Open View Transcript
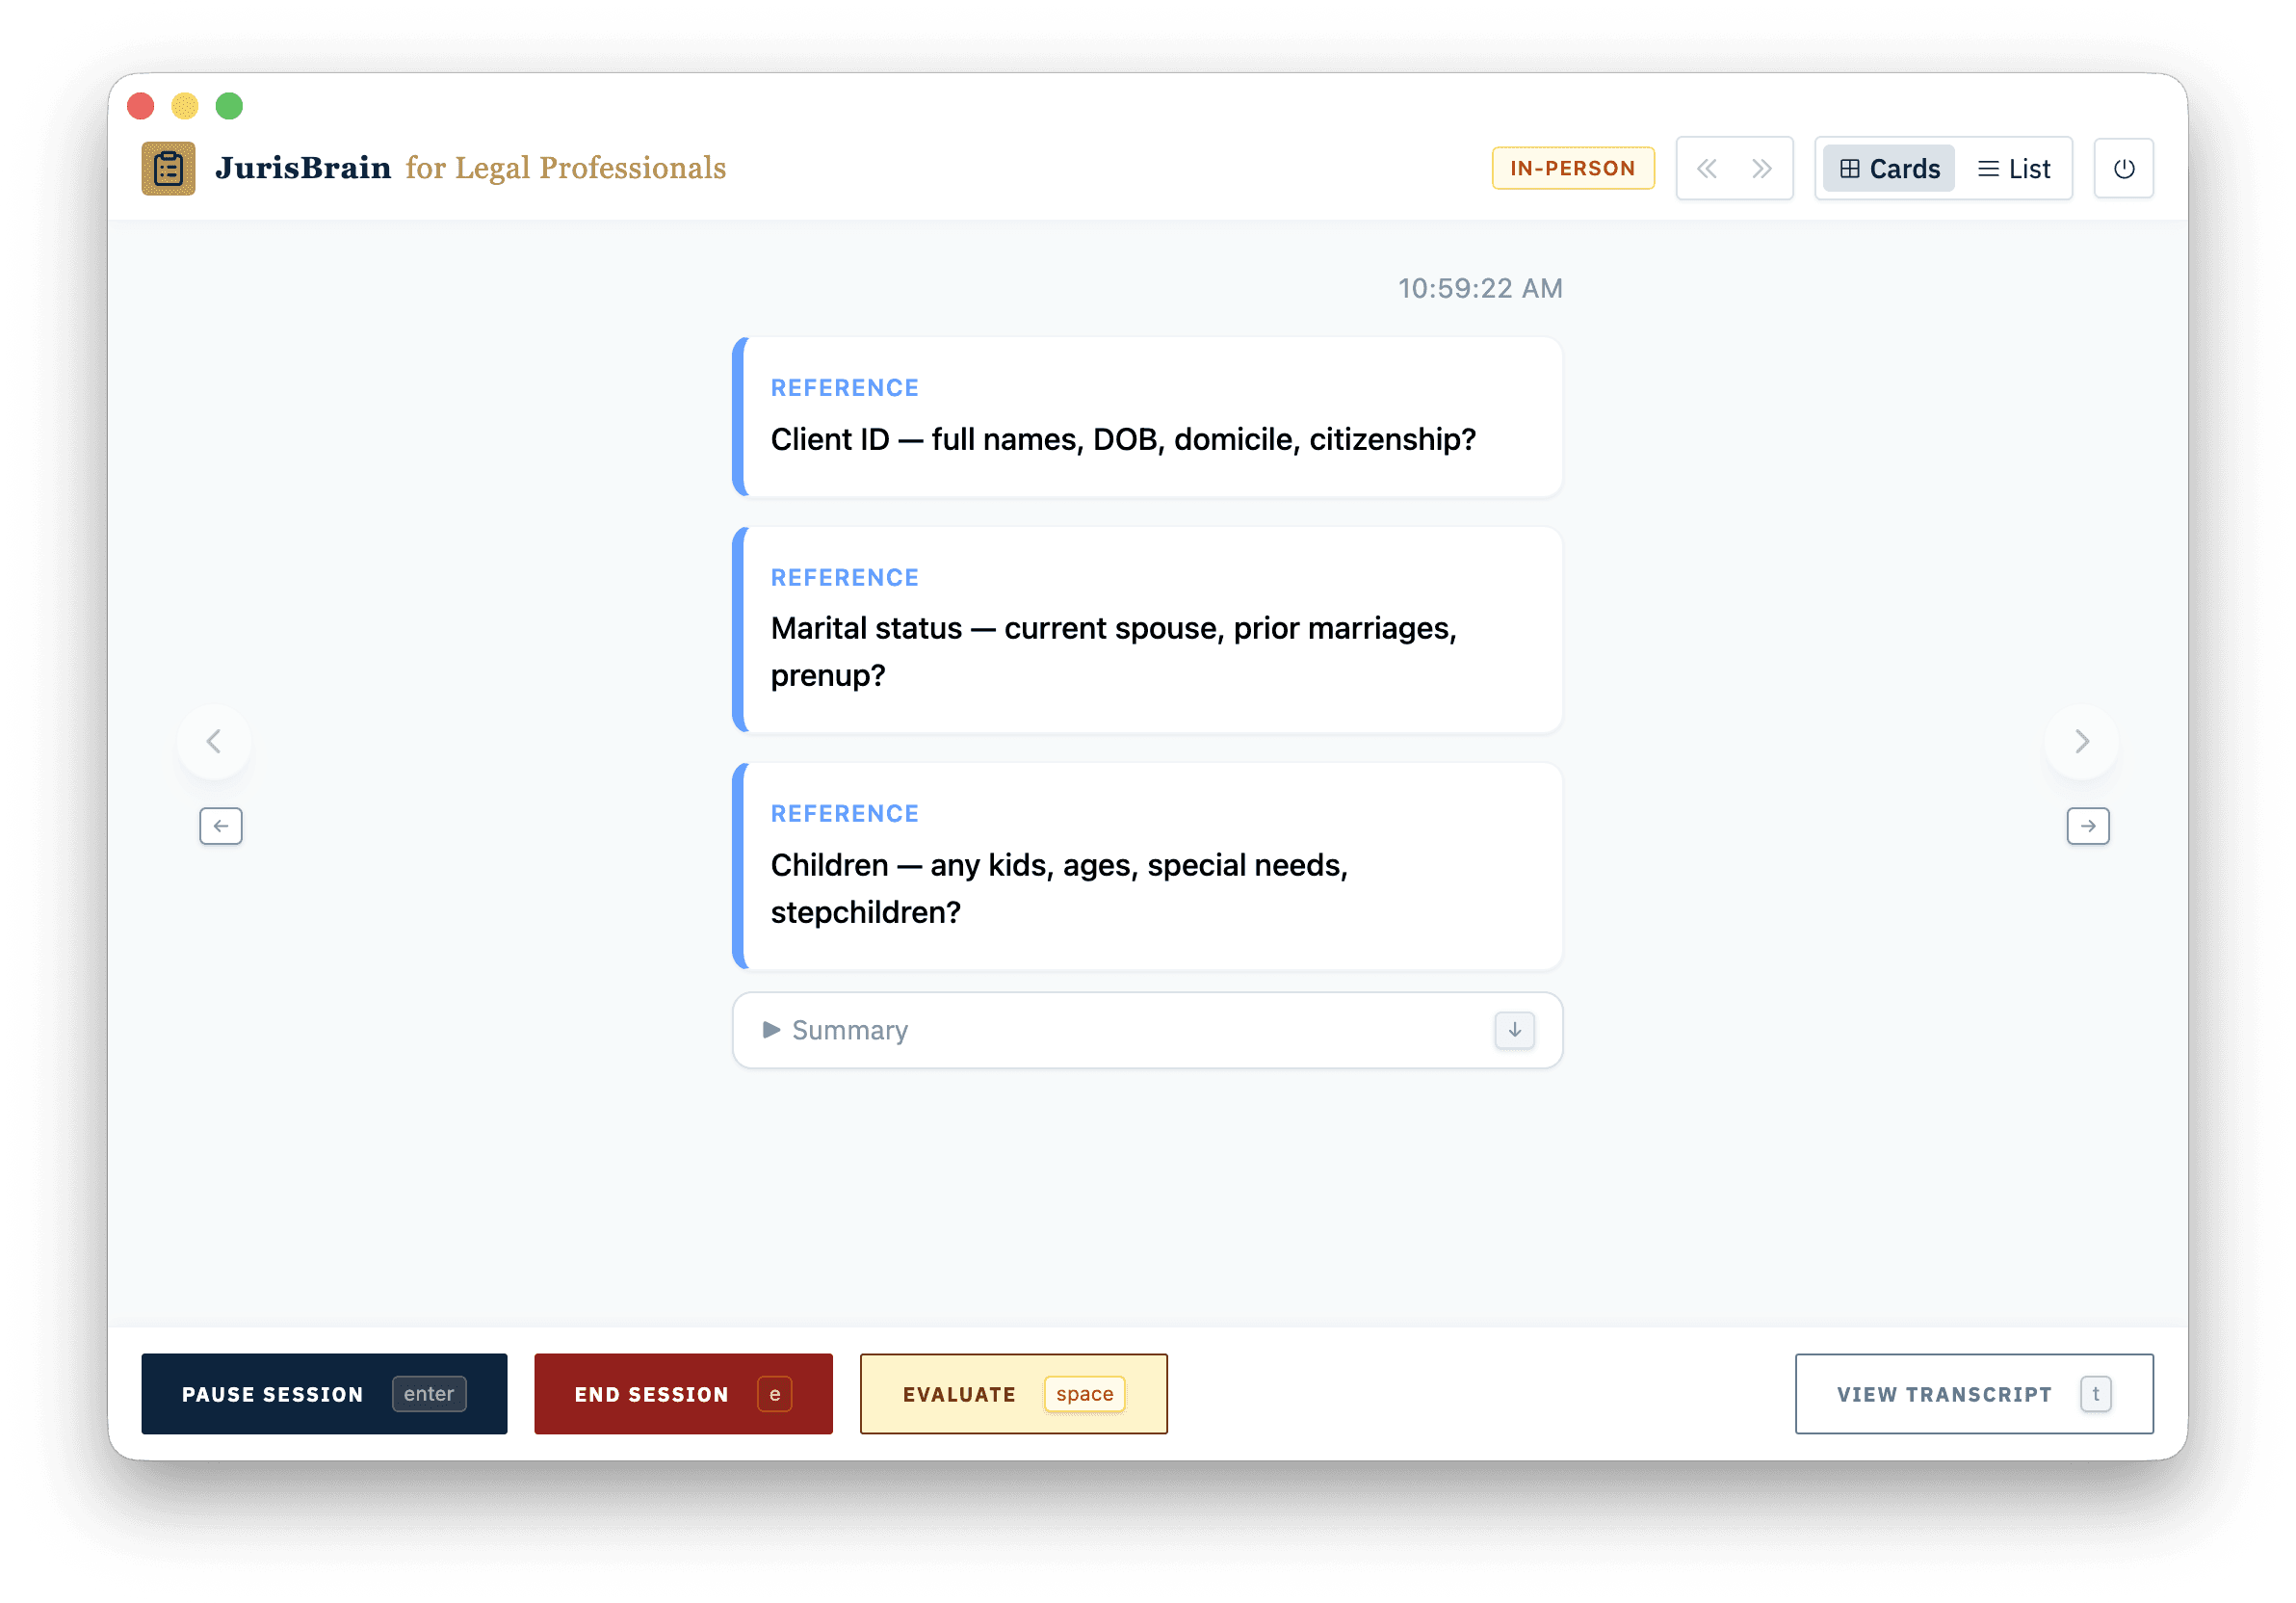 point(1973,1394)
